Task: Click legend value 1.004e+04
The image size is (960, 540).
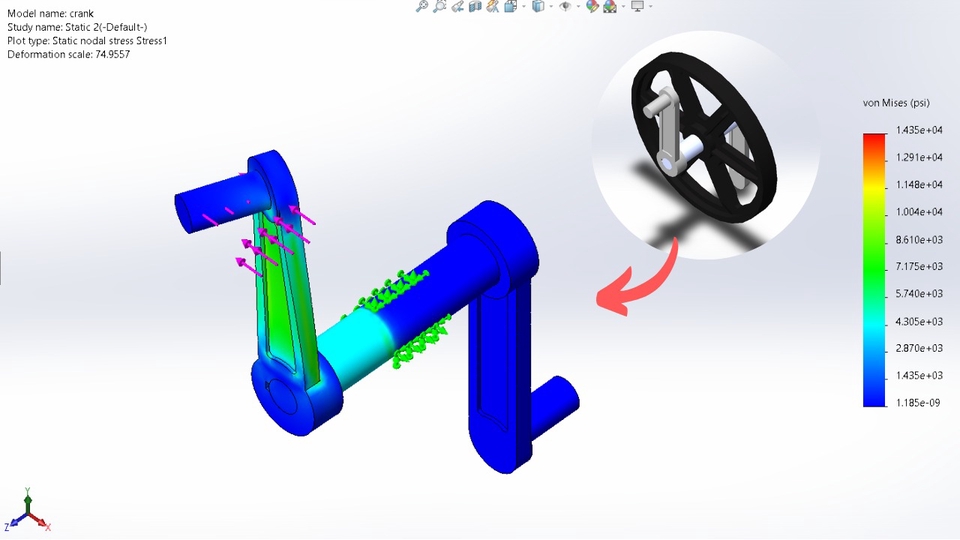Action: tap(919, 212)
